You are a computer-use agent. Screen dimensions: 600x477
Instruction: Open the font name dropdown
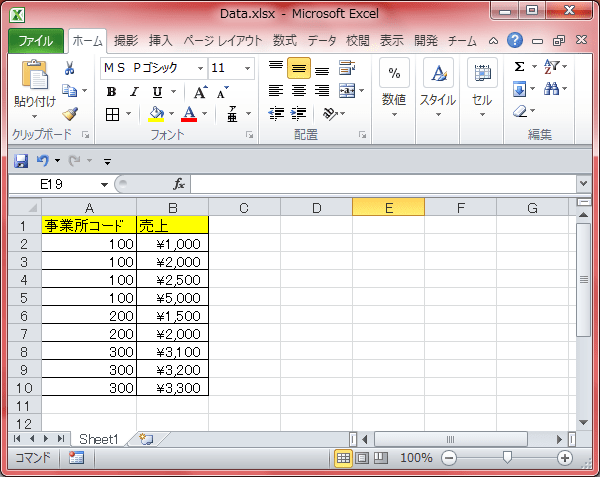pyautogui.click(x=200, y=68)
